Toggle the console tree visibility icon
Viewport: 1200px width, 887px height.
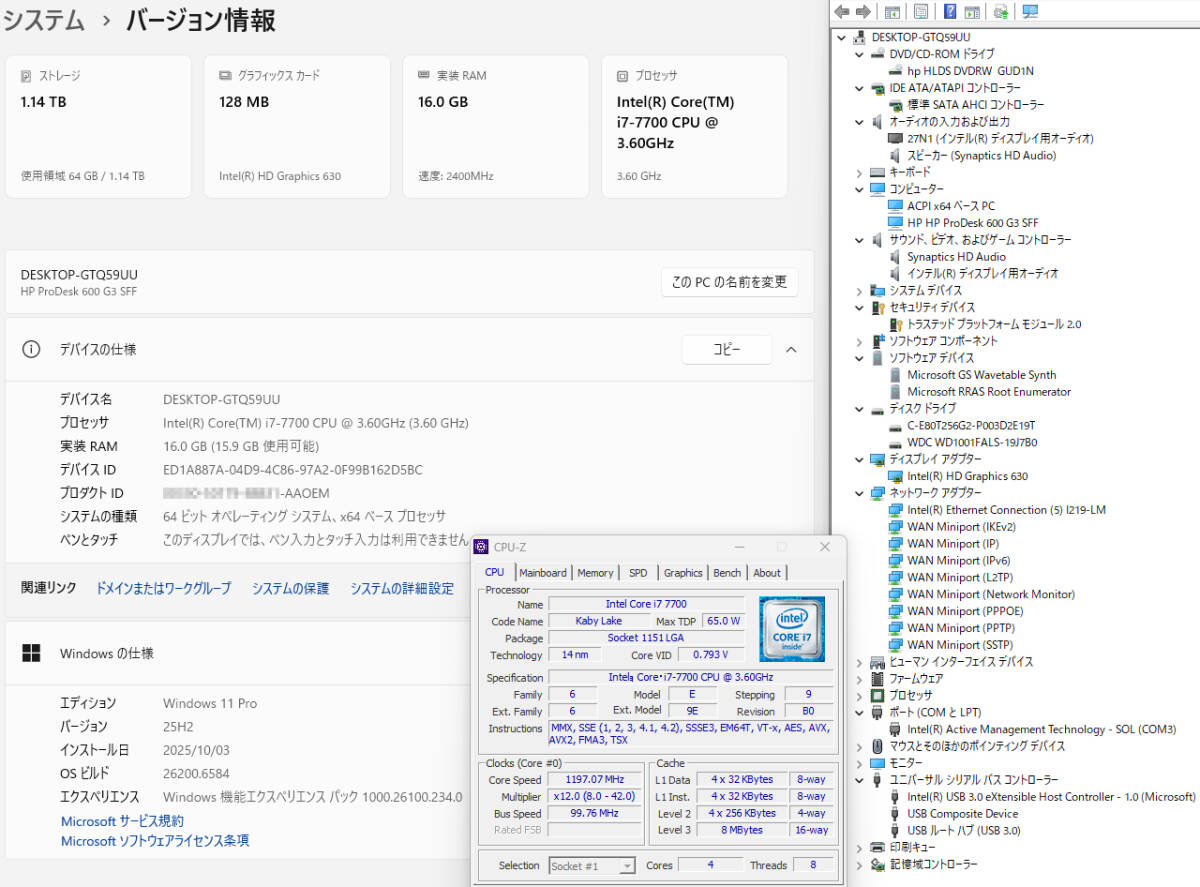[892, 11]
